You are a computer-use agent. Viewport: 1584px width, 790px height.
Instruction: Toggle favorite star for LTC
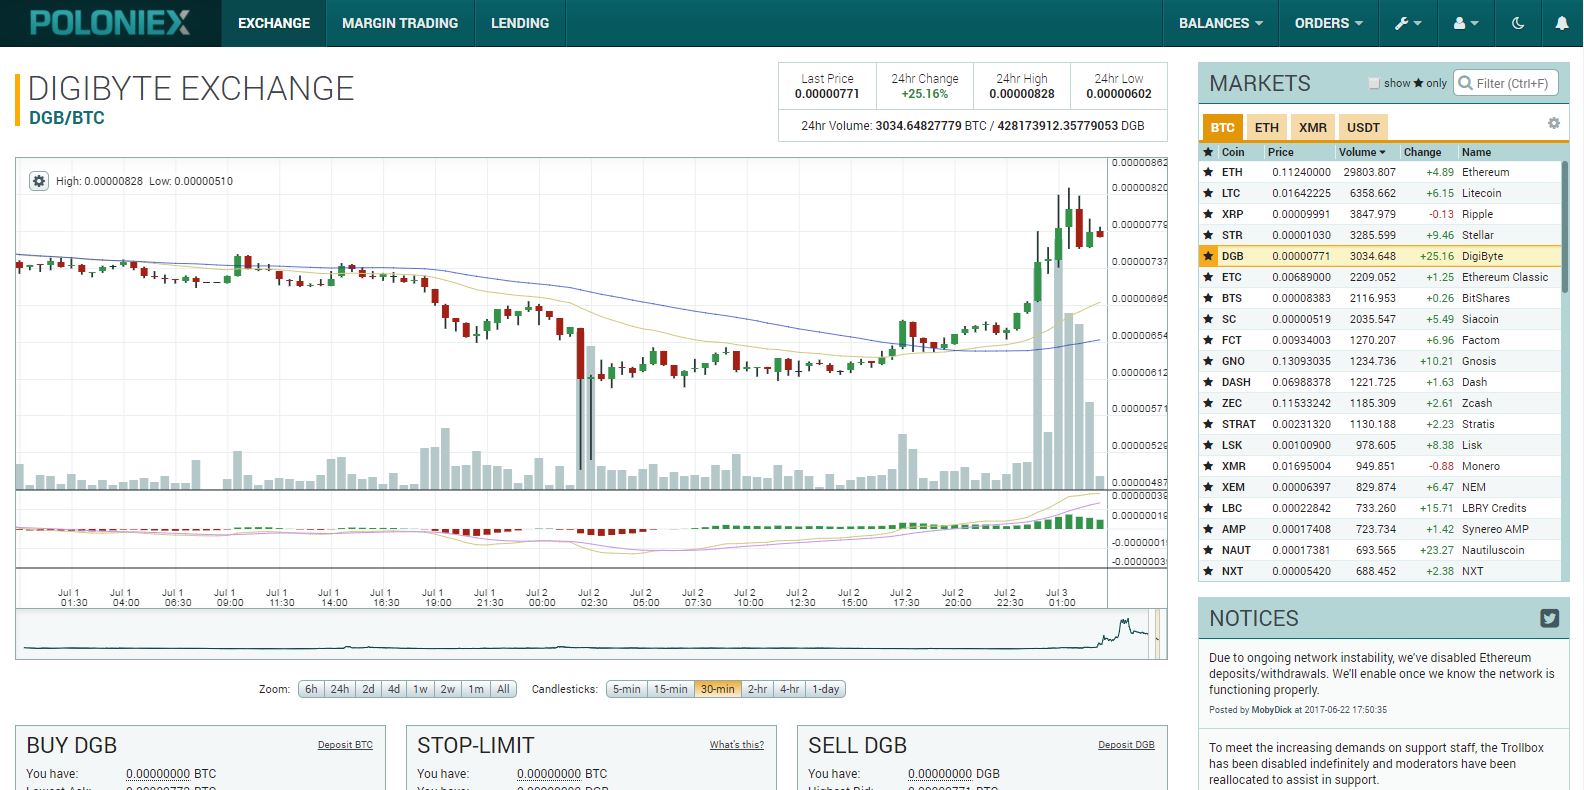pos(1208,193)
